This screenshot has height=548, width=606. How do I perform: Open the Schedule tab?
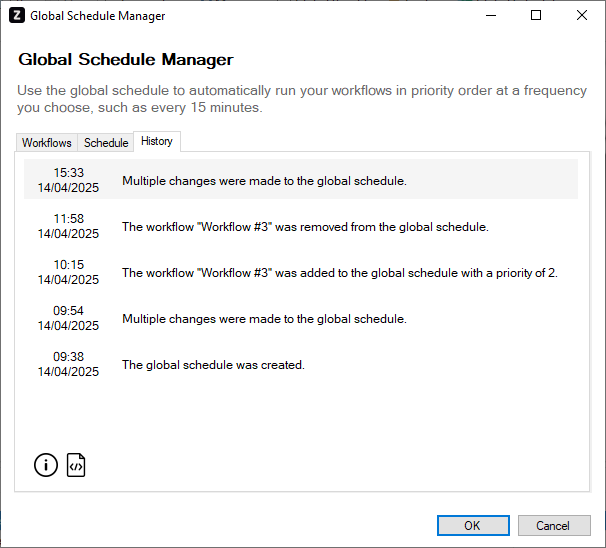[x=106, y=143]
